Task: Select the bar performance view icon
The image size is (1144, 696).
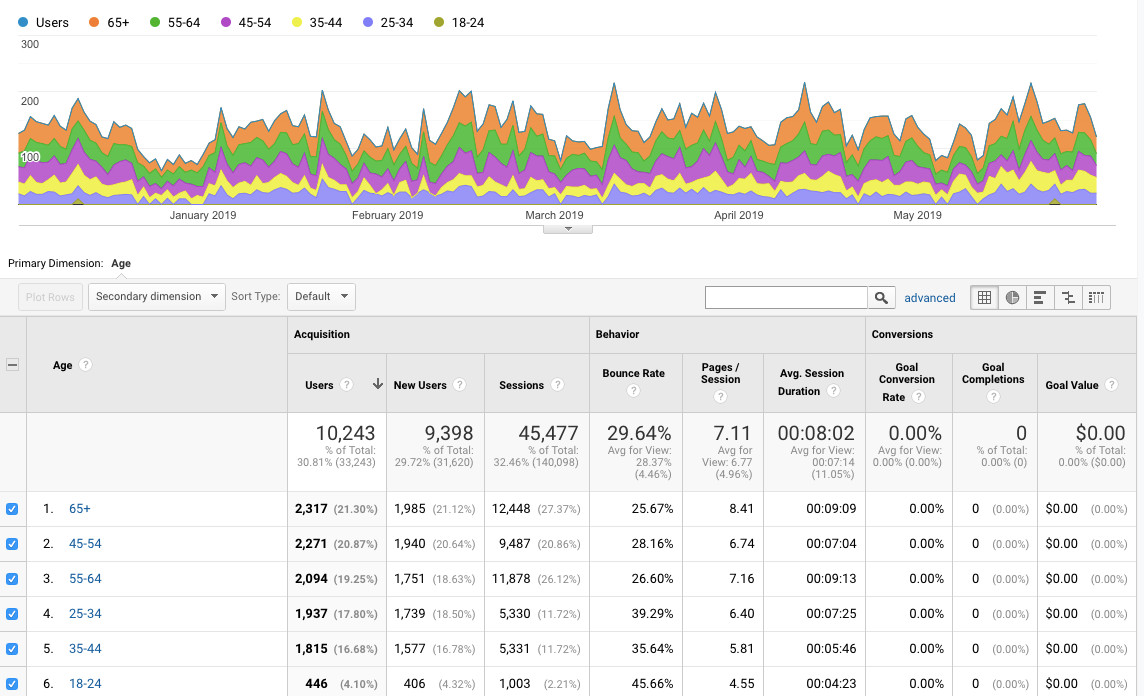Action: [x=1040, y=297]
